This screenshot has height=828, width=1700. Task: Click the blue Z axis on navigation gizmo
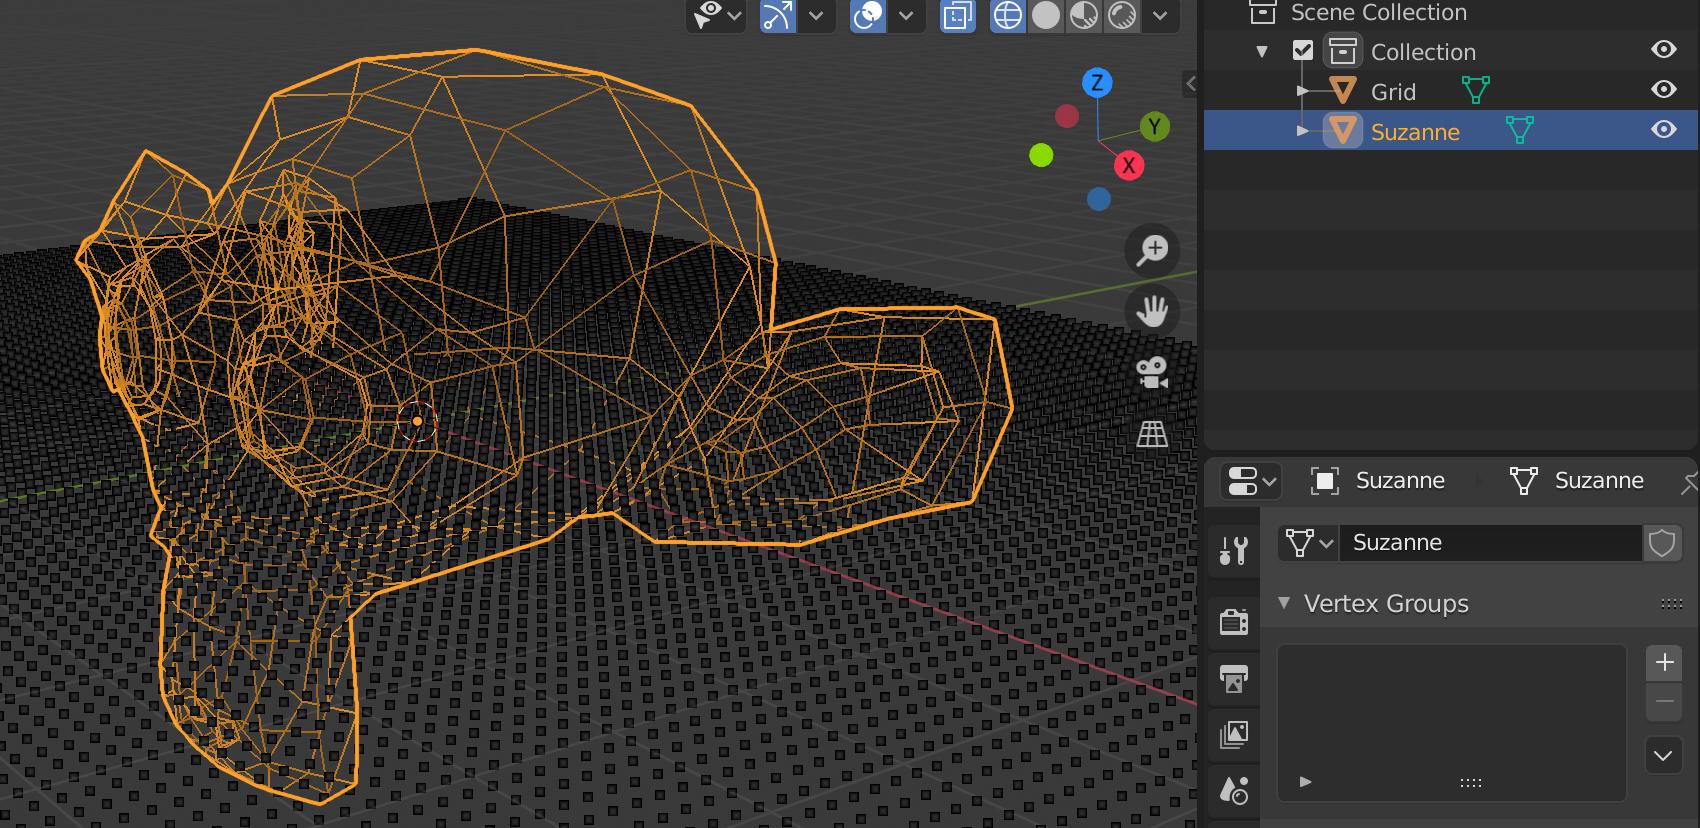[1097, 83]
